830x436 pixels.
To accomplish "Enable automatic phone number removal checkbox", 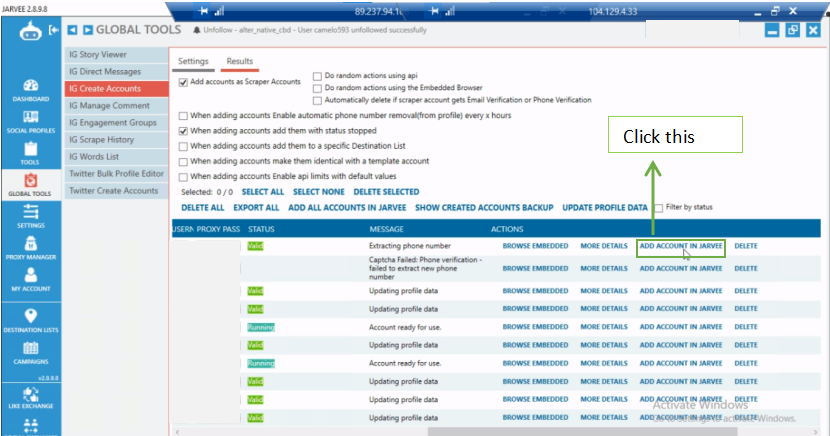I will click(183, 116).
